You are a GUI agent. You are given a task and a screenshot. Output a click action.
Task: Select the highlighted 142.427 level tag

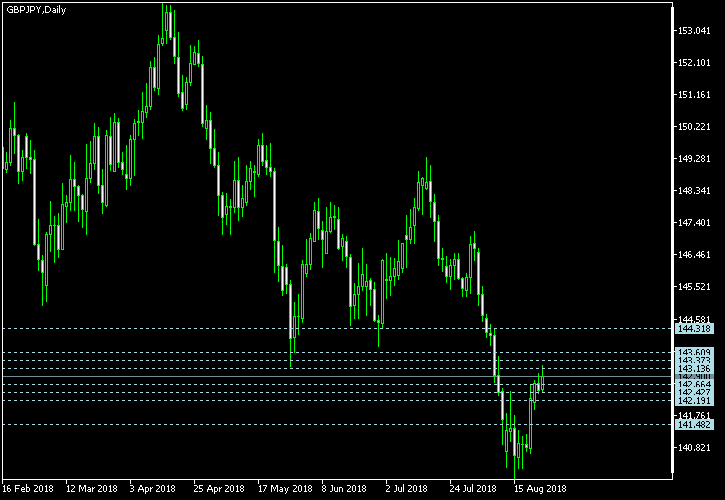694,393
